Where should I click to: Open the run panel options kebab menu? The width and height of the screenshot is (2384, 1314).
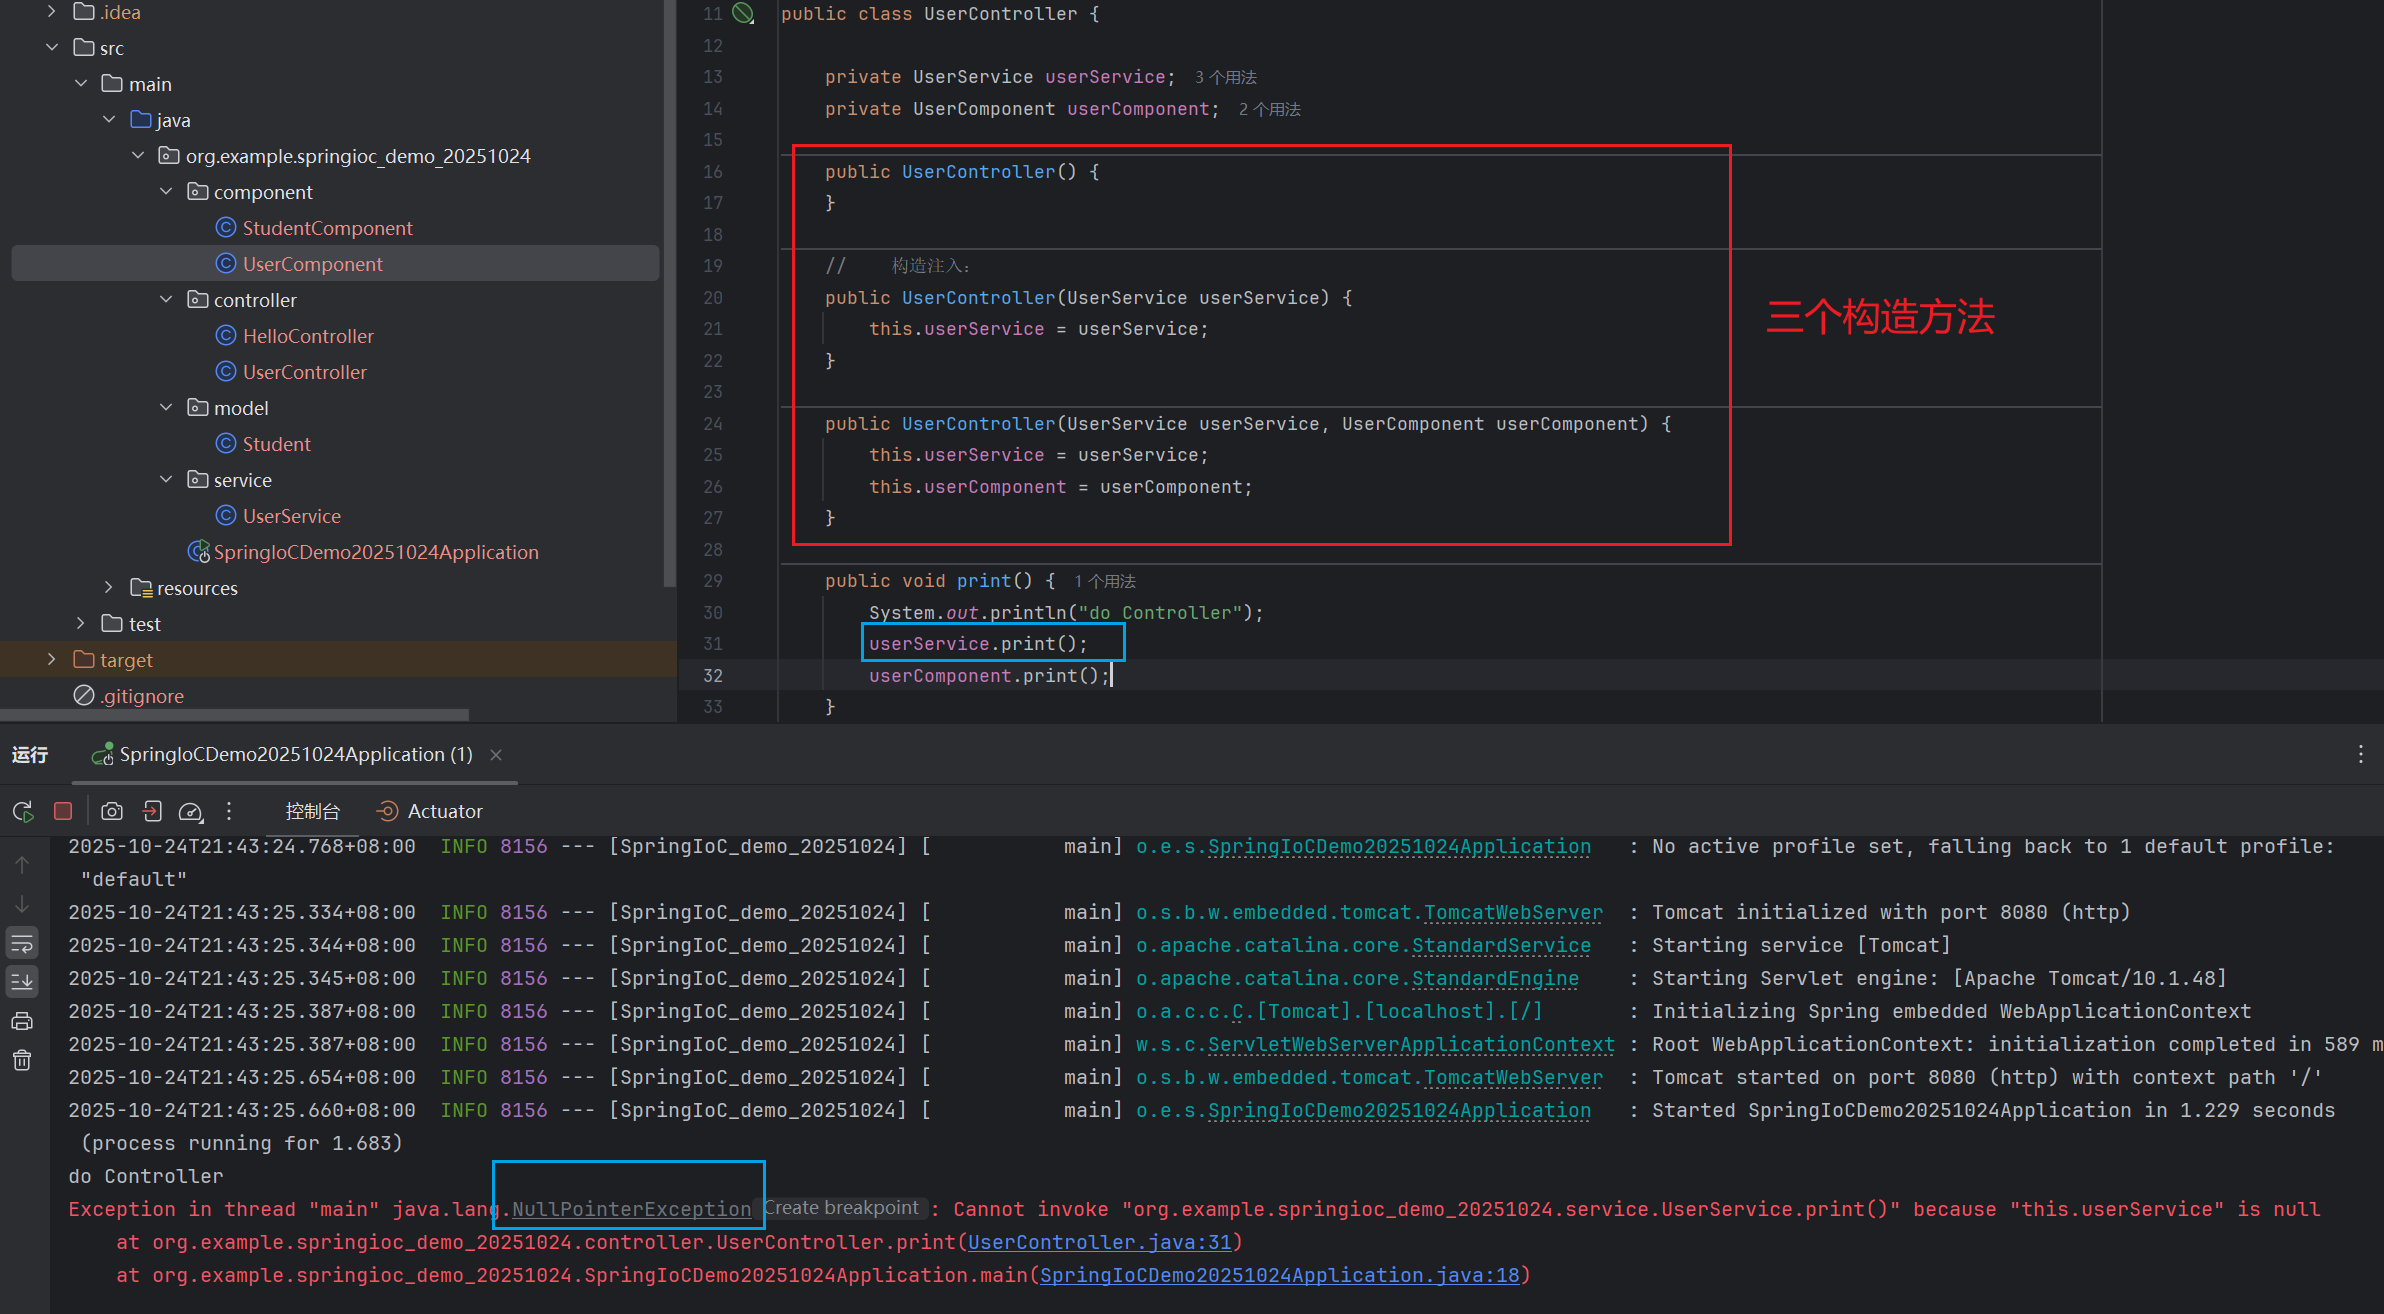coord(2360,754)
